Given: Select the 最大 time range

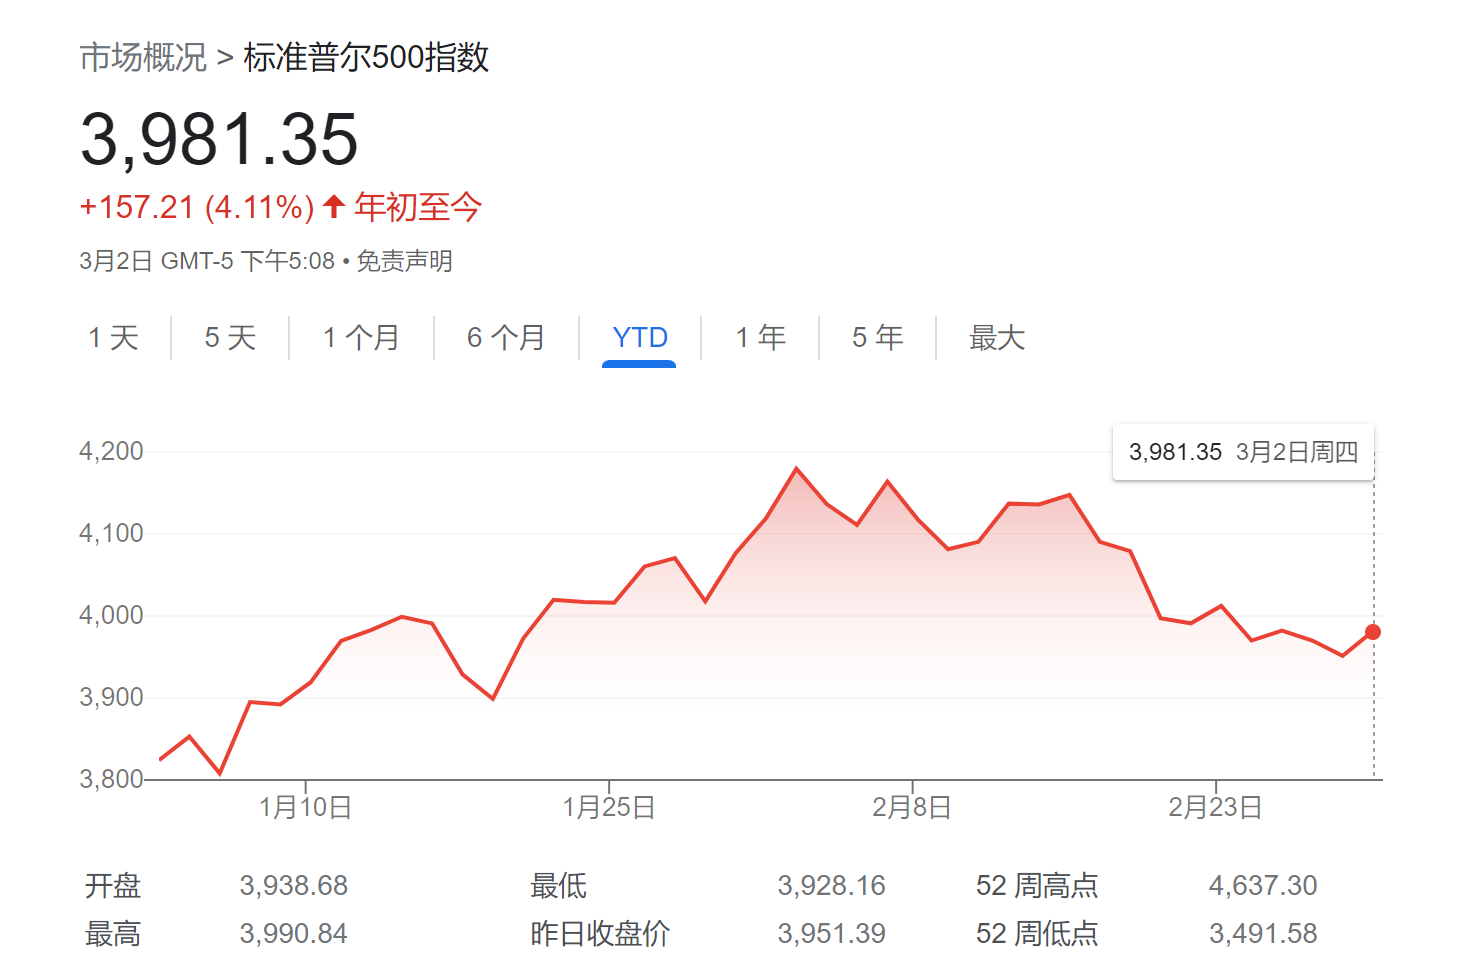Looking at the screenshot, I should coord(997,338).
